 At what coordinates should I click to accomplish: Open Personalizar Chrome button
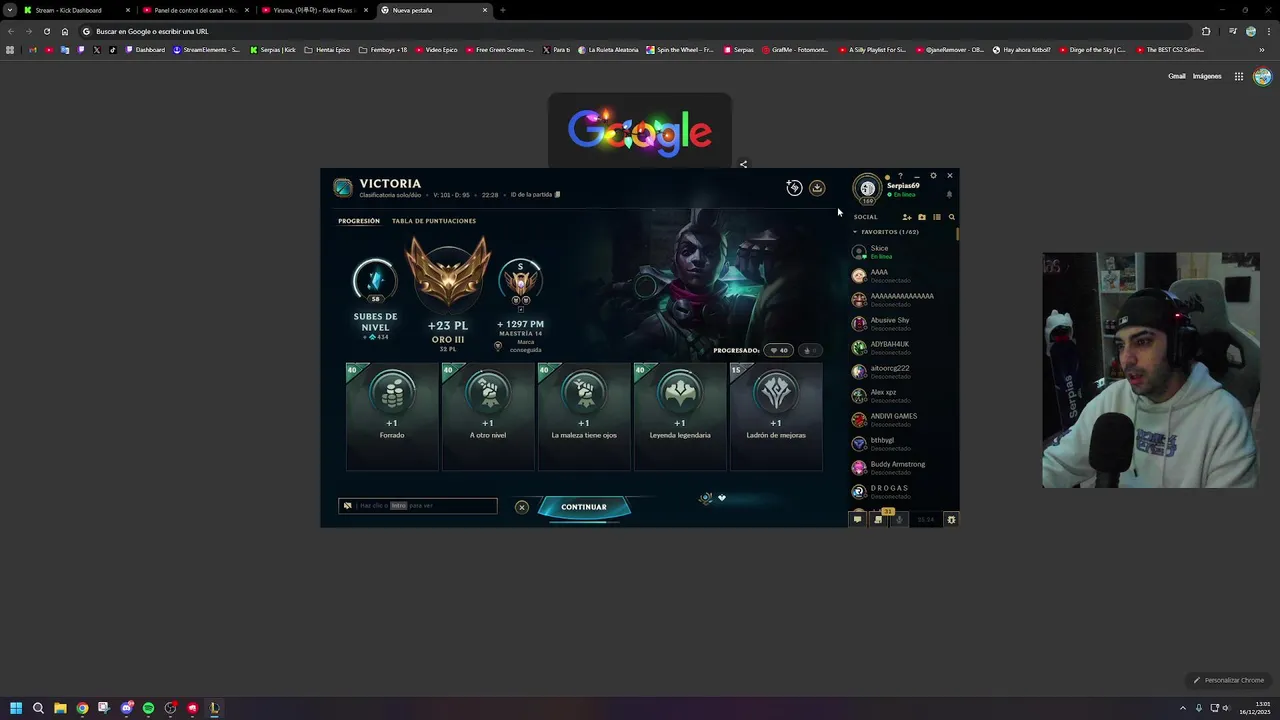[1229, 680]
